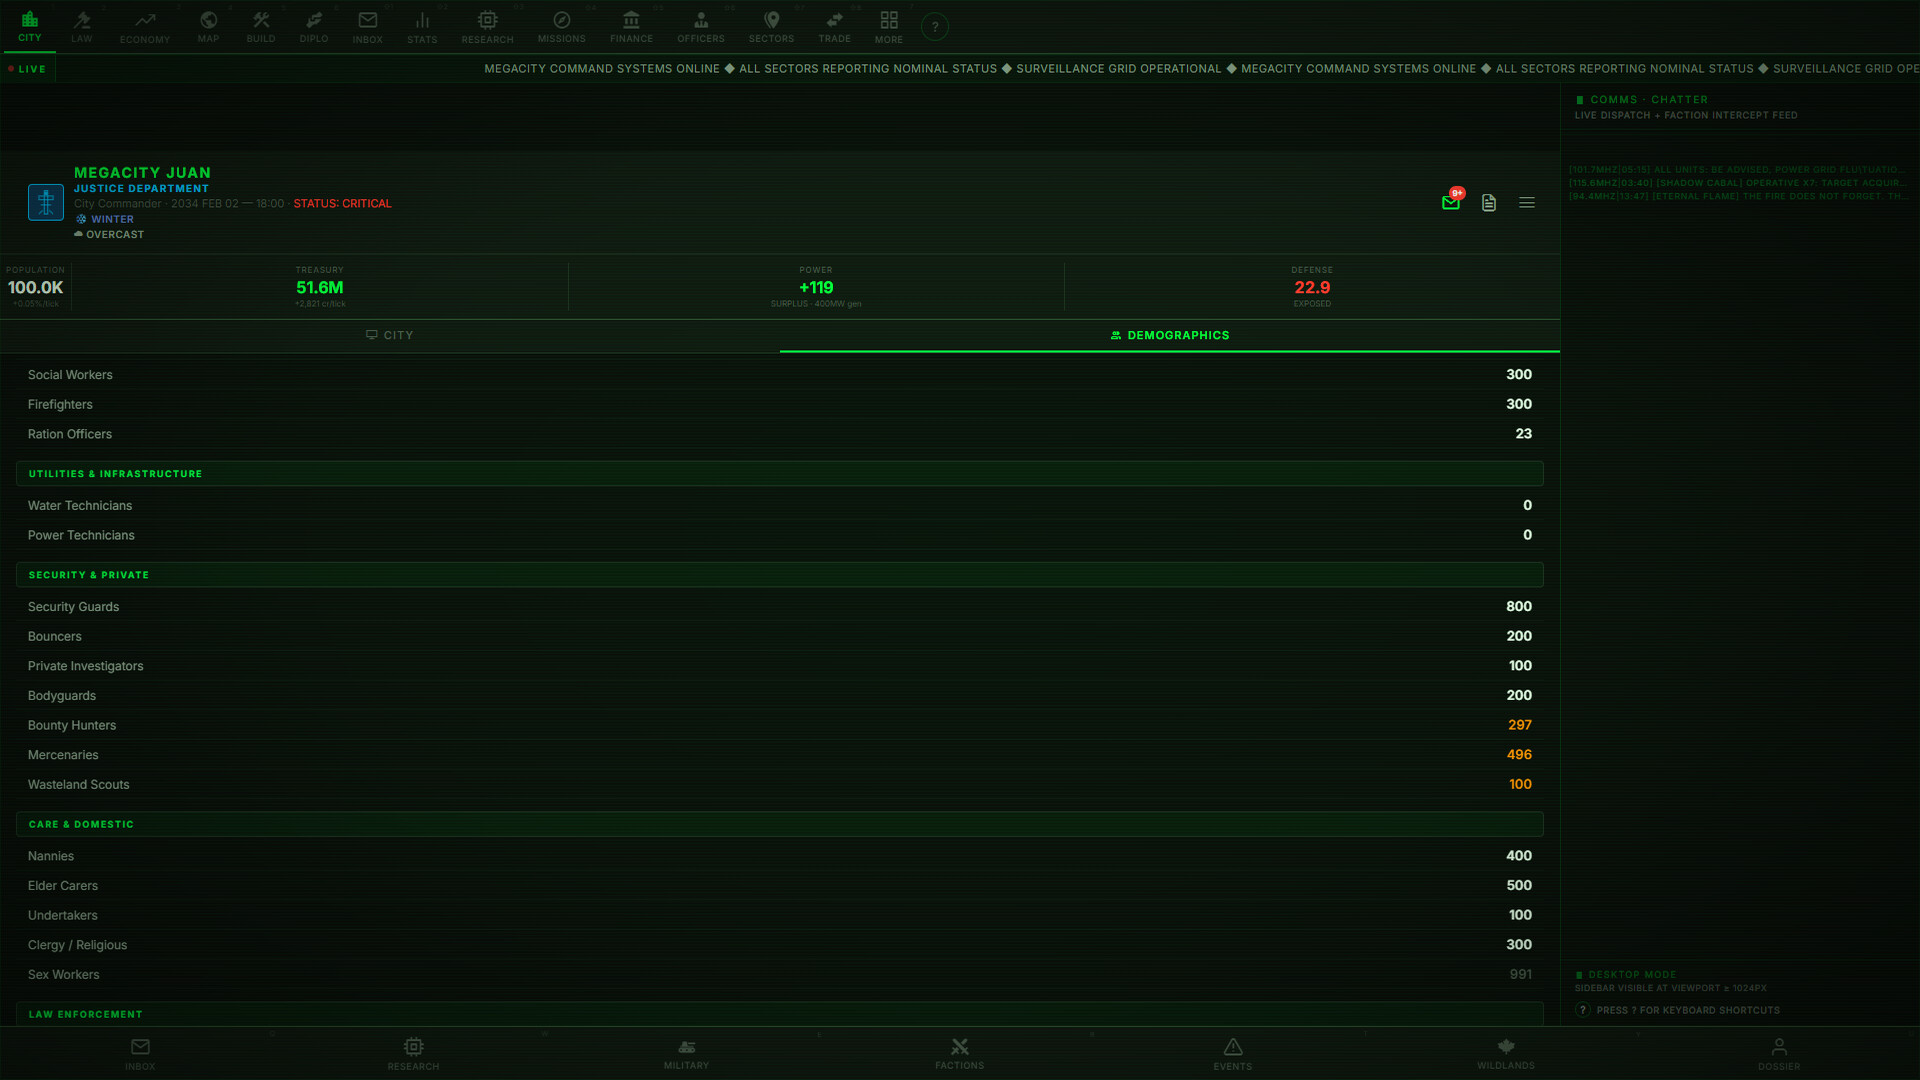Open Research in the bottom bar
The height and width of the screenshot is (1080, 1920).
click(x=413, y=1054)
